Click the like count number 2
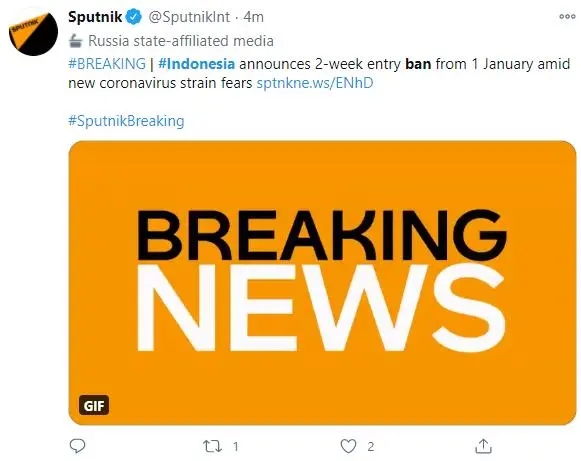581x461 pixels. (x=371, y=447)
